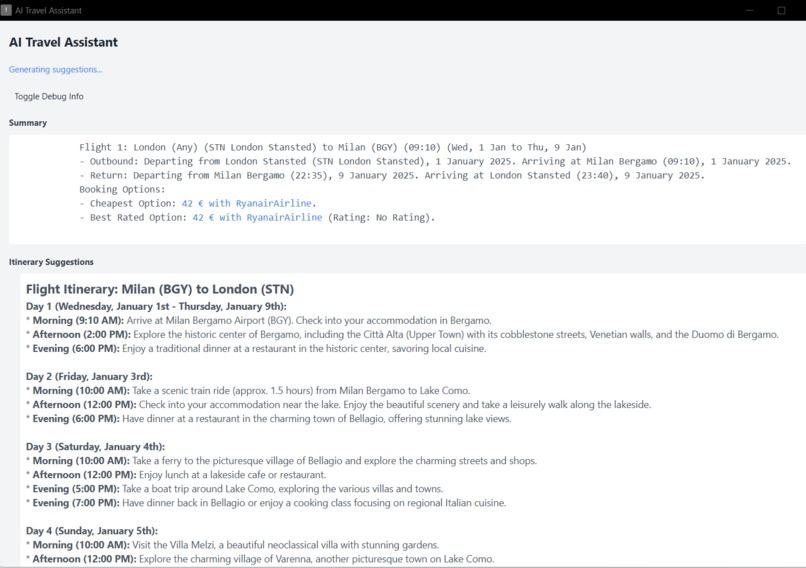Click the 'Flight Itinerary: Milan (BGY) to London (STN)' heading
The image size is (806, 568).
click(x=160, y=289)
